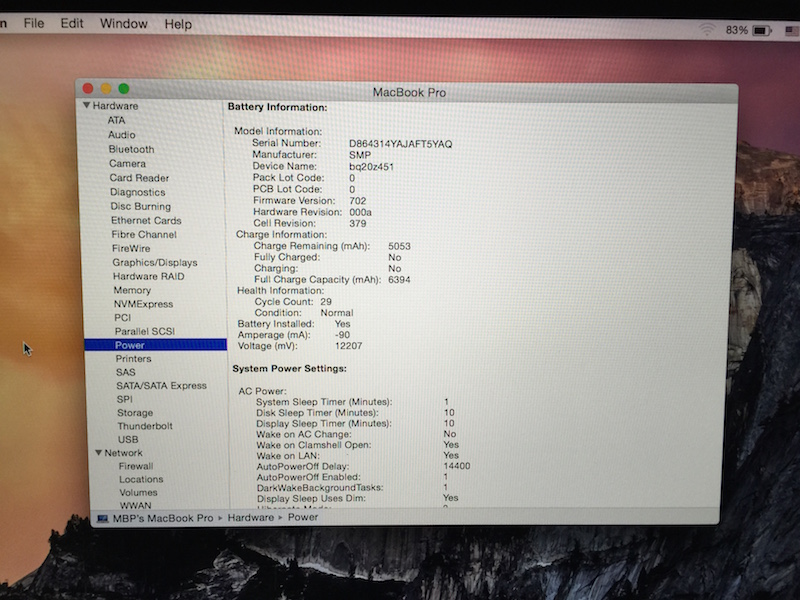Select ATA in the sidebar
This screenshot has height=600, width=800.
(x=116, y=120)
